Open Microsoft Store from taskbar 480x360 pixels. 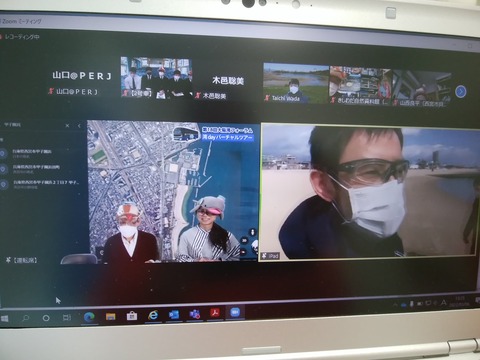coord(132,315)
